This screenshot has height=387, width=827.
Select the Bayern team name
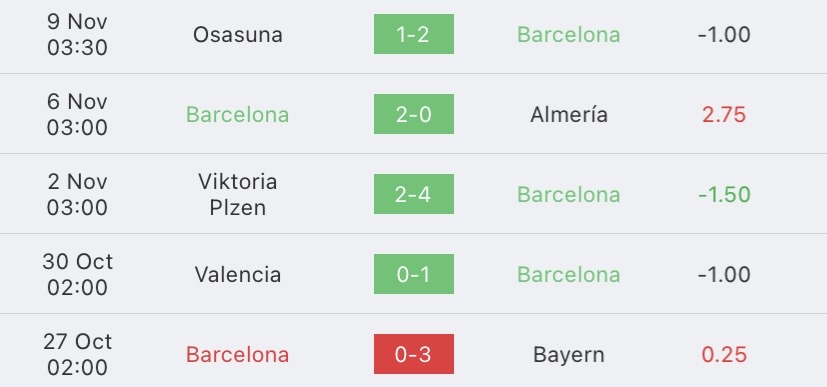[569, 355]
